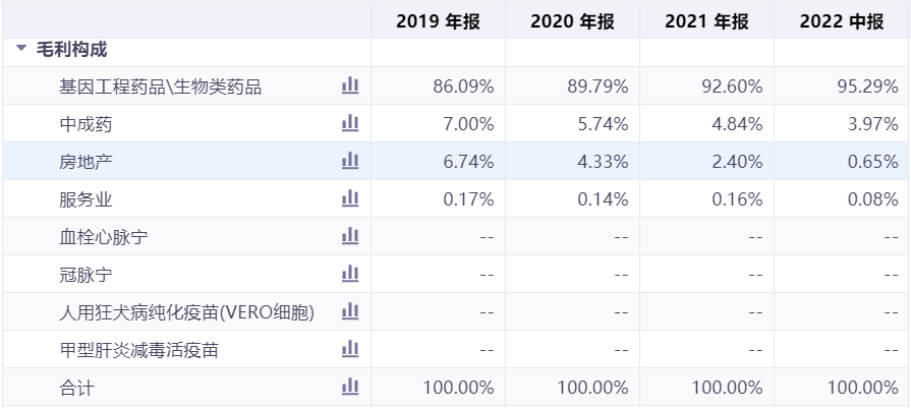The image size is (911, 408).
Task: Open chart icon for 基因工程药品\生物类药品 row
Action: pyautogui.click(x=350, y=86)
